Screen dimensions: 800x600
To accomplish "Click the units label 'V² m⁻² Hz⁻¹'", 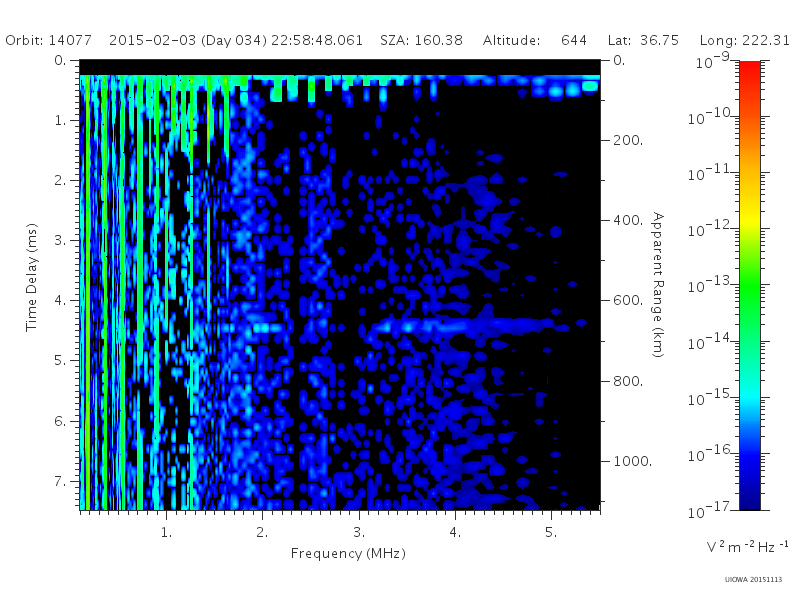I will 747,547.
